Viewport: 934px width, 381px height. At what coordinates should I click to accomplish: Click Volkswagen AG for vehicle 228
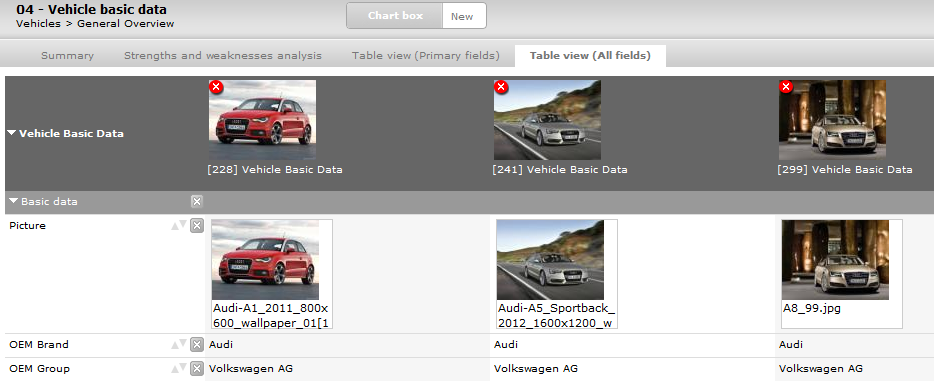[x=251, y=369]
